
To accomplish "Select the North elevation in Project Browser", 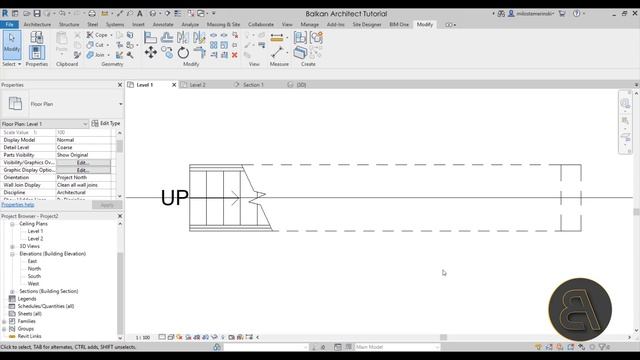I will tap(34, 269).
